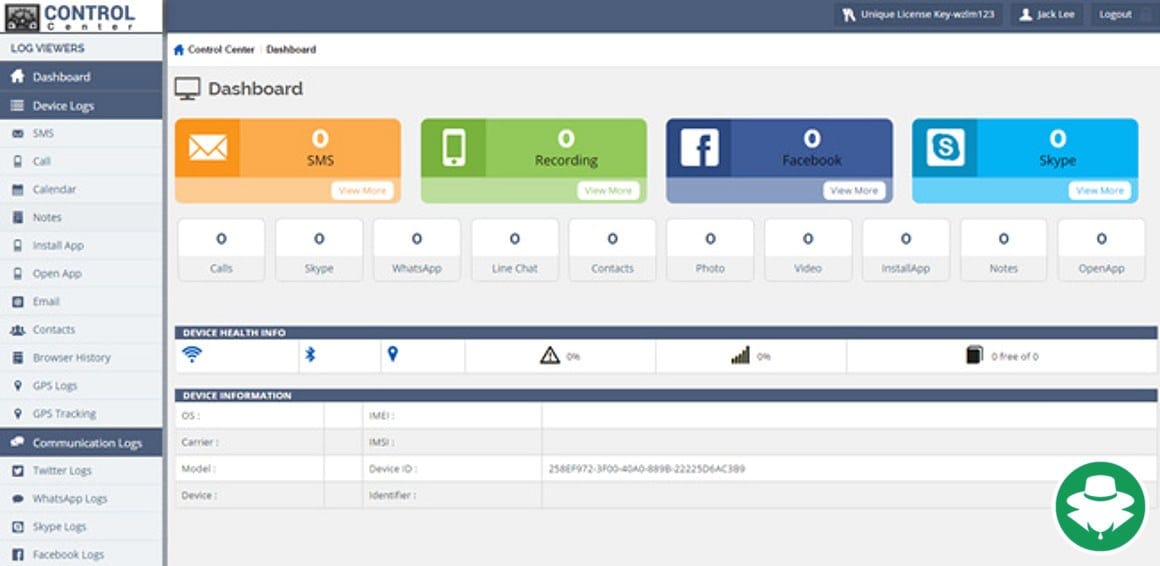Click the Facebook logo tile icon
The image size is (1160, 566).
click(x=699, y=148)
